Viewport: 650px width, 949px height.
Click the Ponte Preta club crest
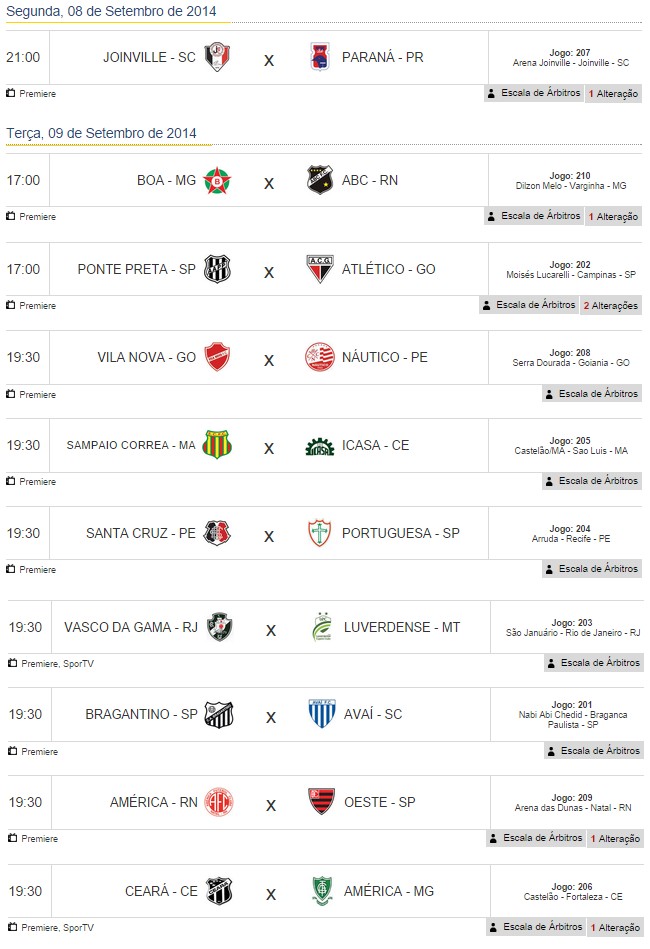click(x=217, y=269)
